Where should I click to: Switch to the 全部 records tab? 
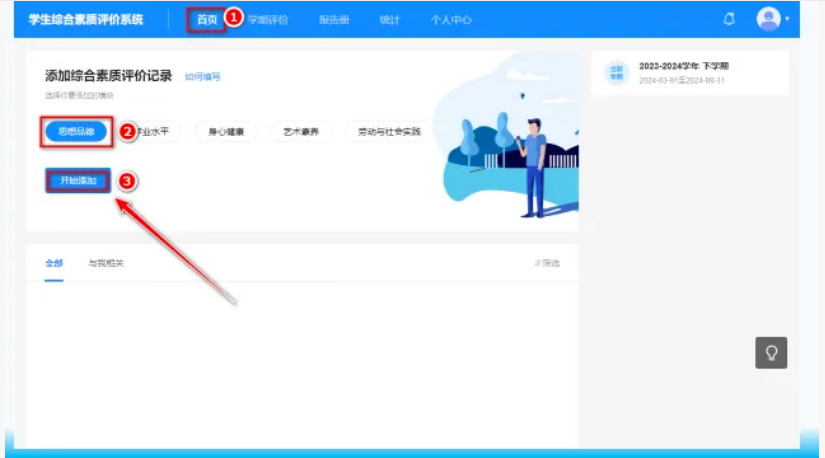pyautogui.click(x=54, y=263)
